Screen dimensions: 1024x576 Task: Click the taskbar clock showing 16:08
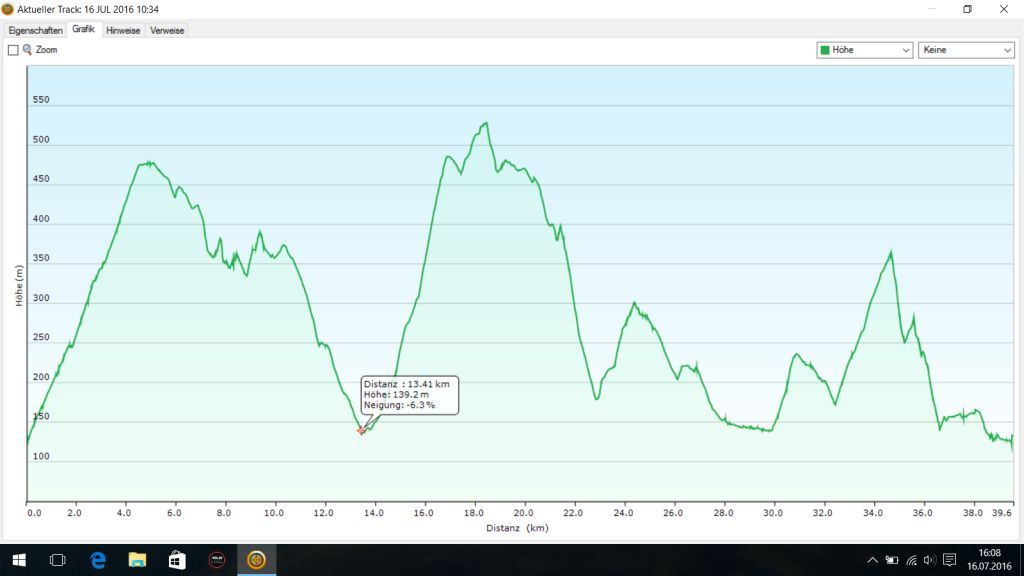click(x=989, y=560)
